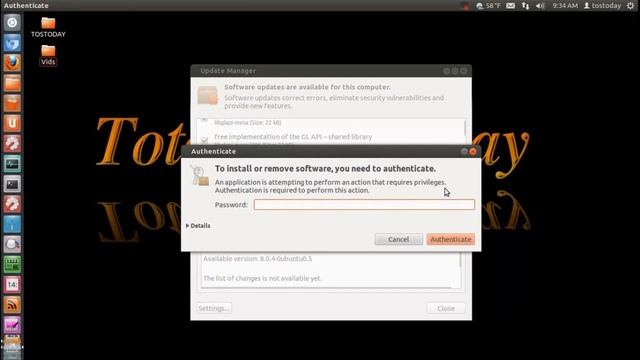Open the network connections indicator
Screen dimensions: 640x360
[525, 6]
